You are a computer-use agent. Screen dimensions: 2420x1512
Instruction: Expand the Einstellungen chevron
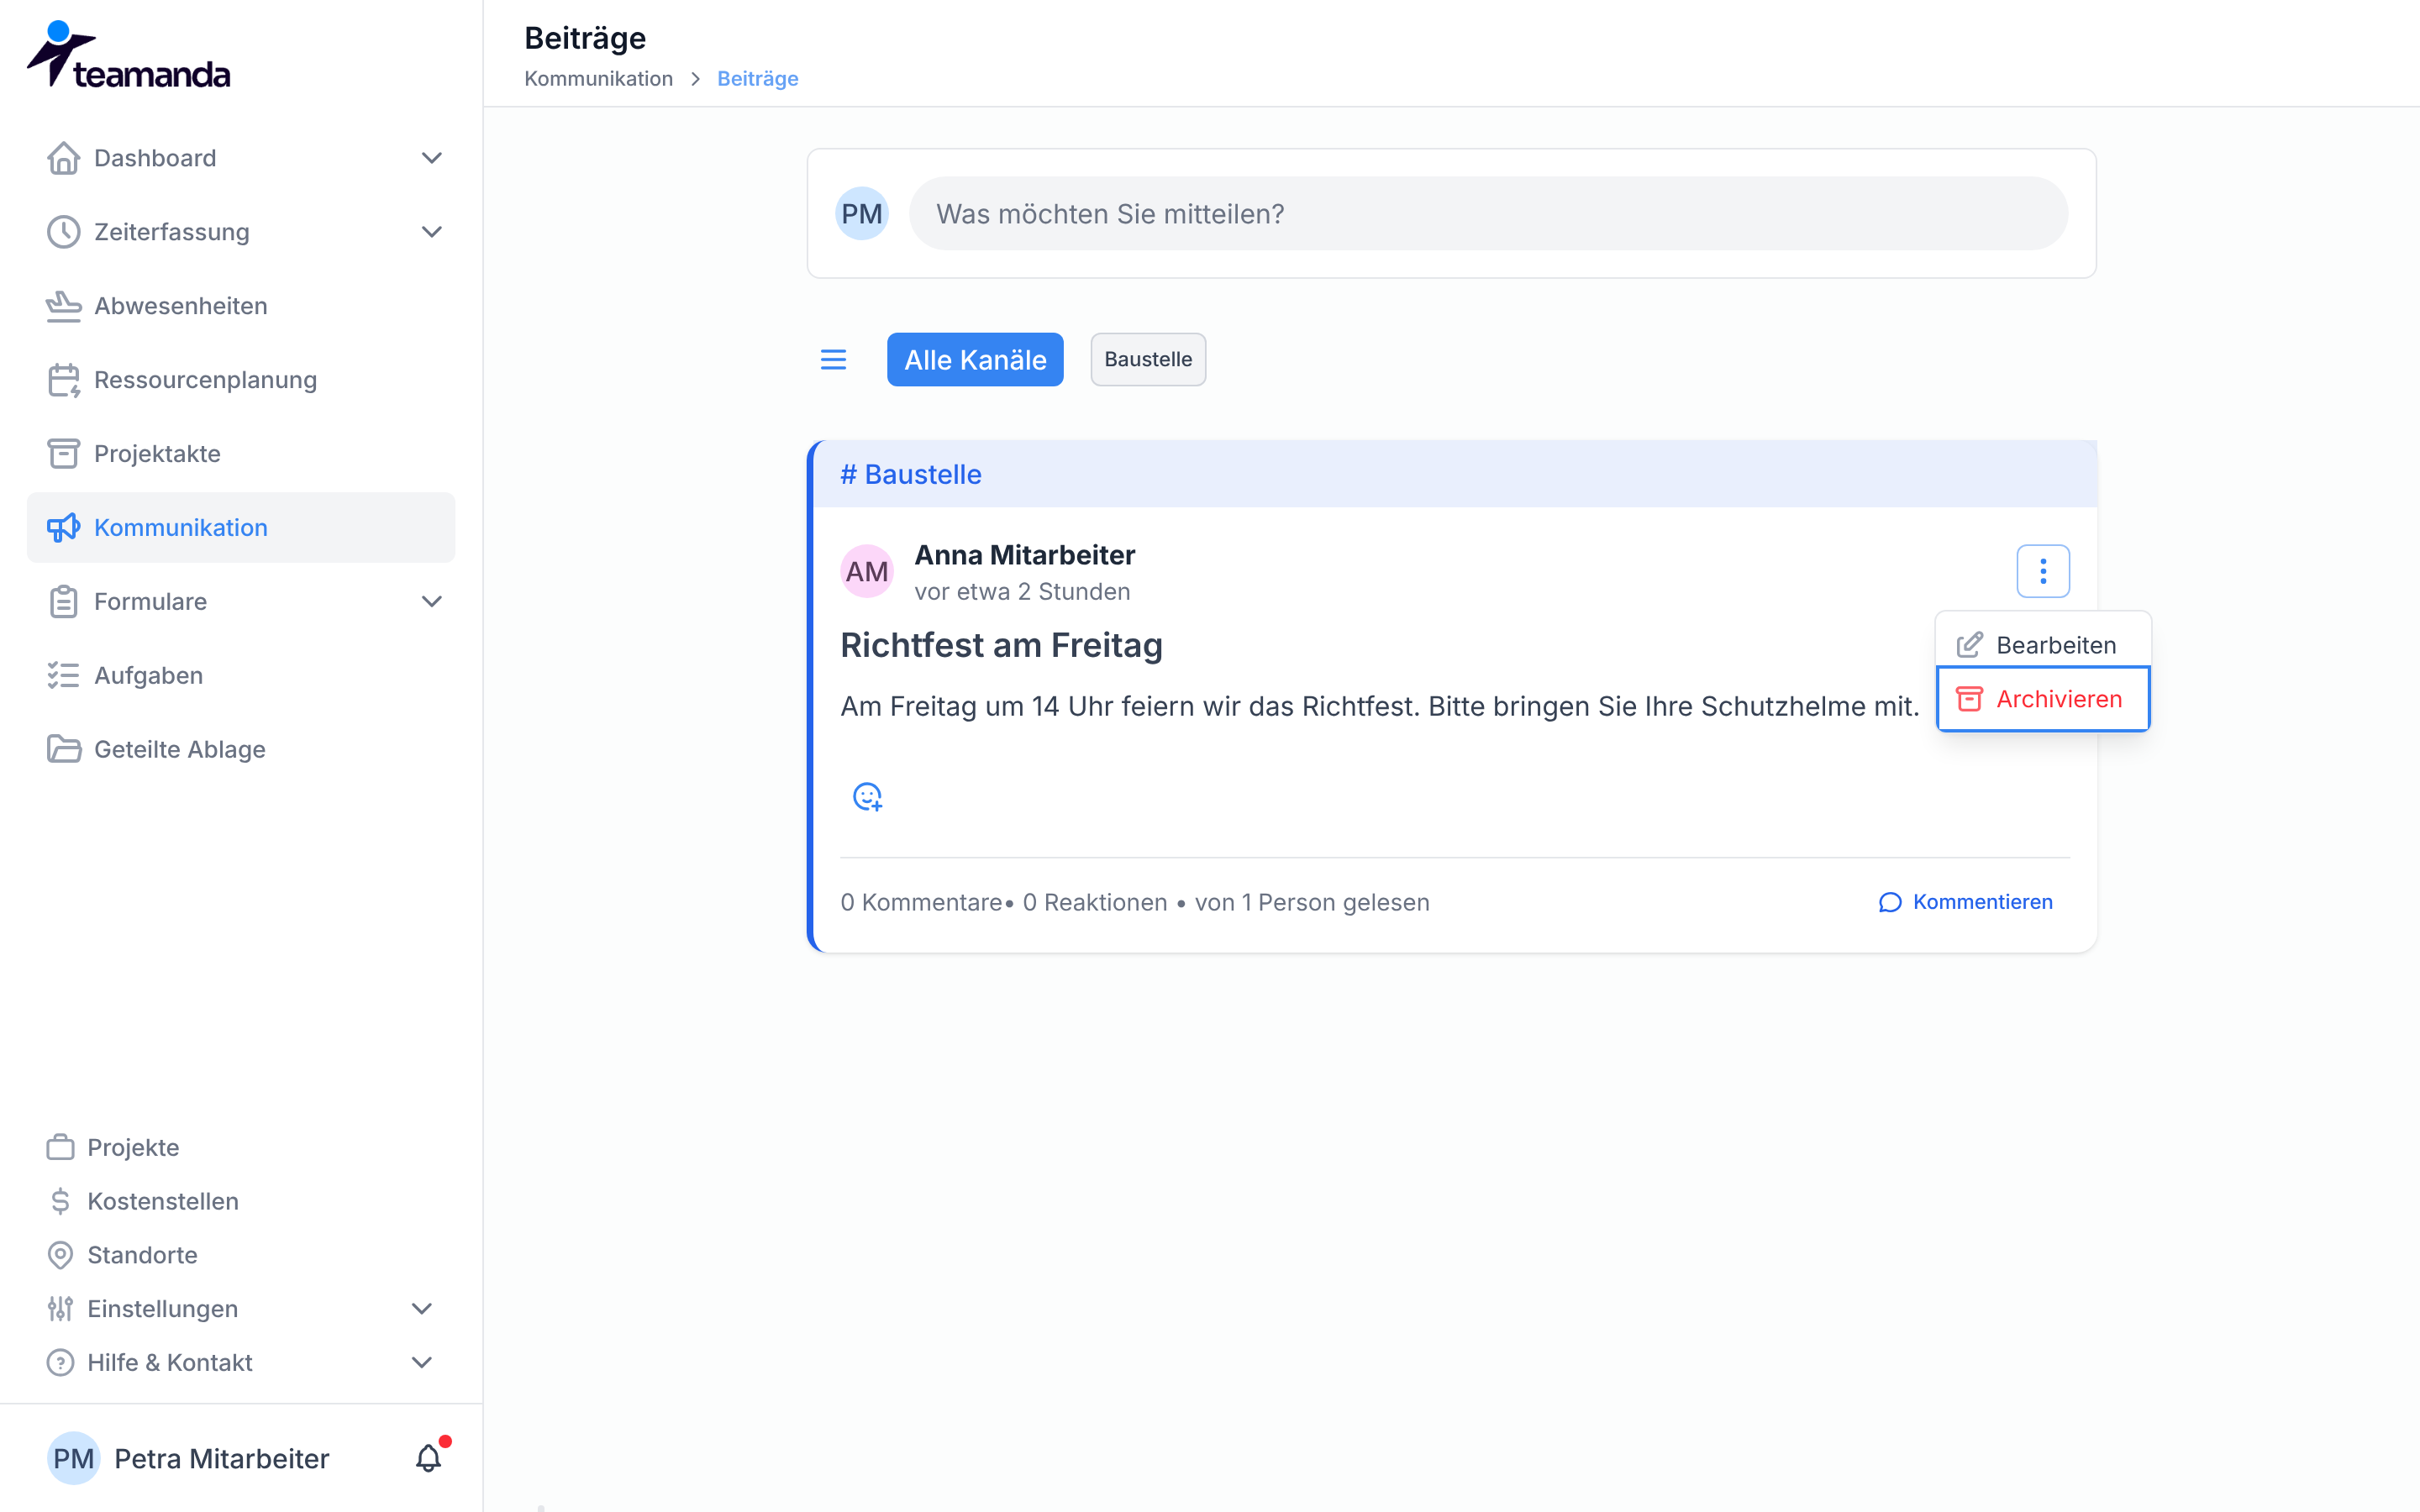click(x=422, y=1309)
